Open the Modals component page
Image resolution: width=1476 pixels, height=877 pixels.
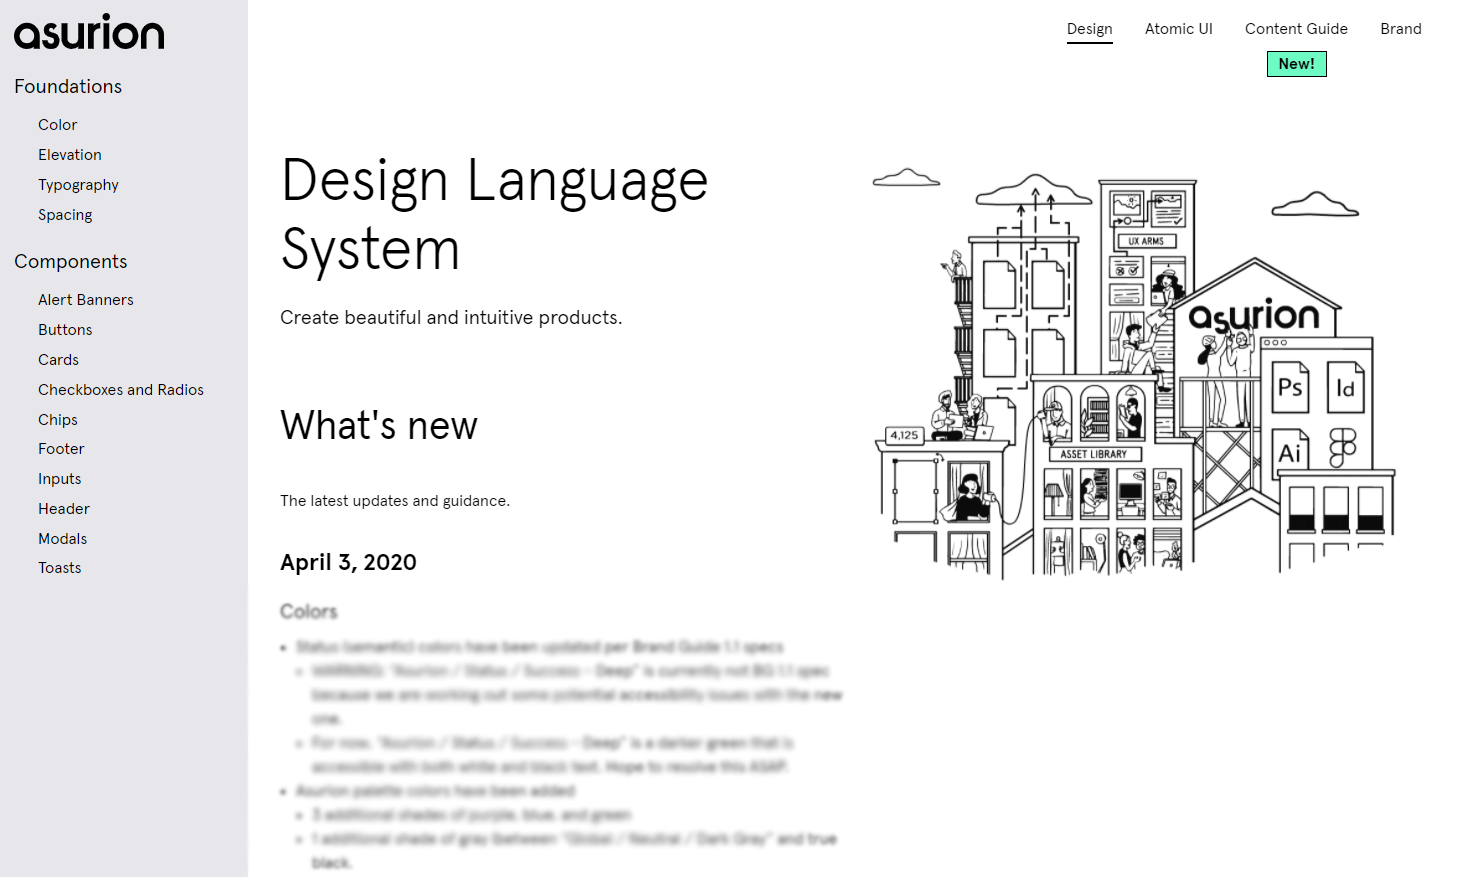[63, 539]
